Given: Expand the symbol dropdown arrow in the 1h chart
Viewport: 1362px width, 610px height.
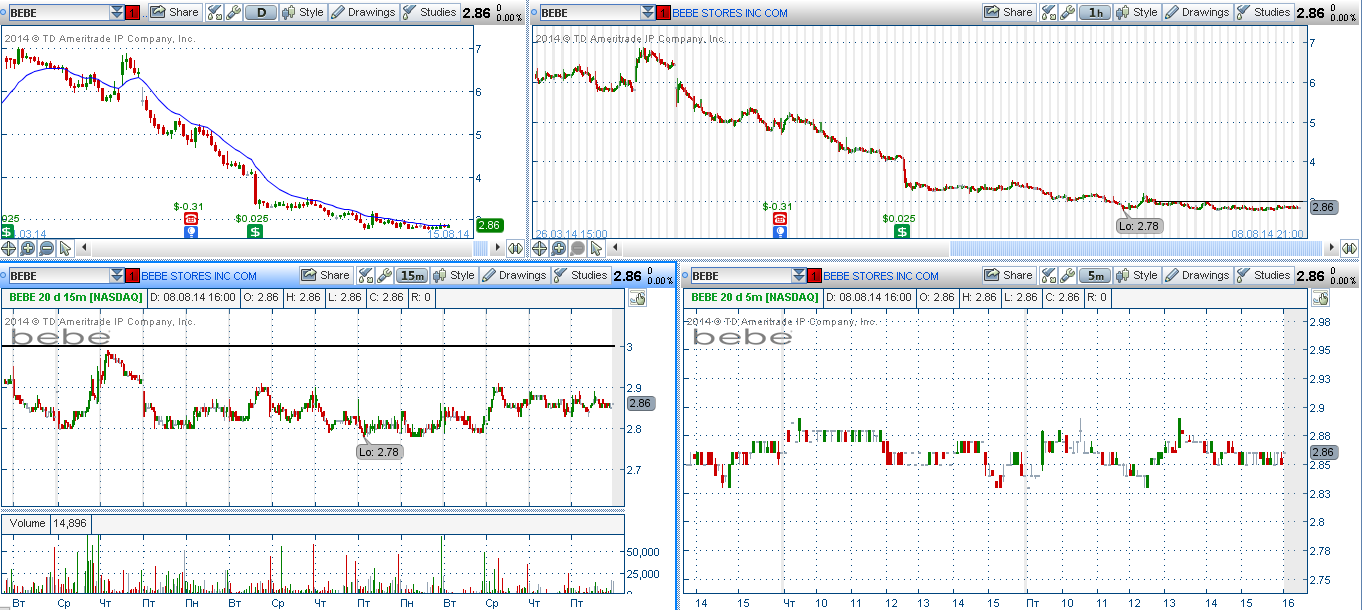Looking at the screenshot, I should click(x=648, y=13).
